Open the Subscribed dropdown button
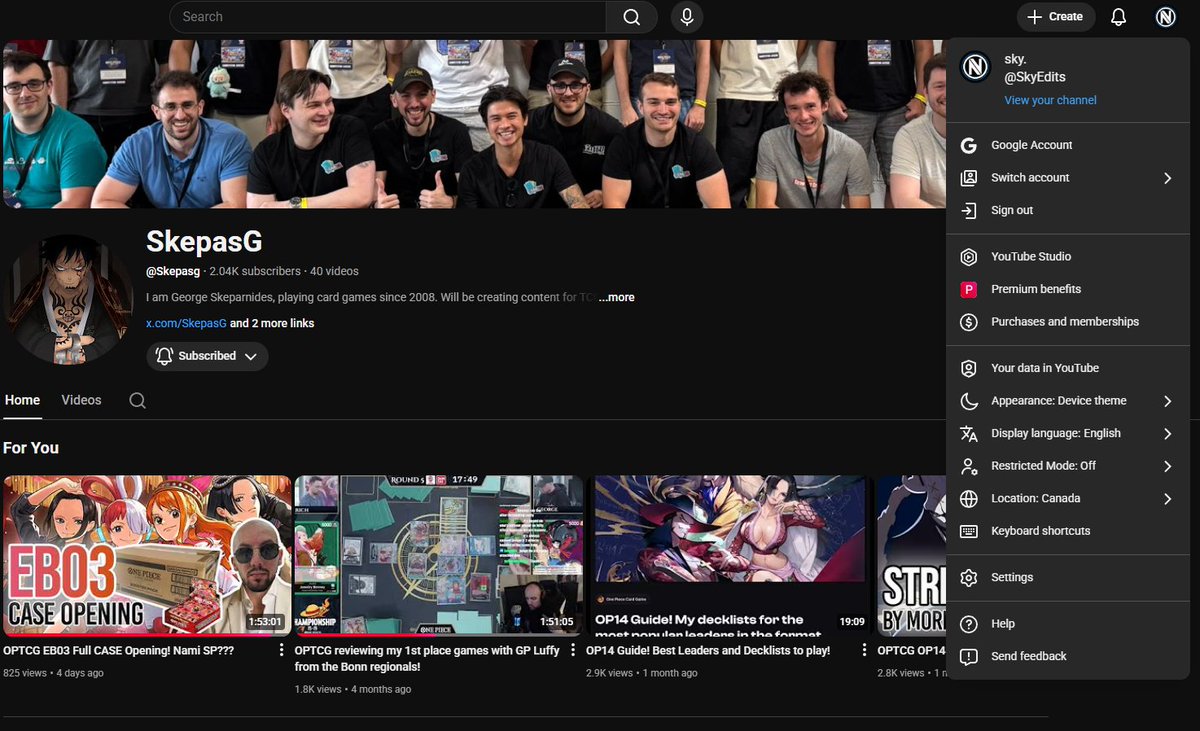Viewport: 1200px width, 731px height. pyautogui.click(x=207, y=356)
